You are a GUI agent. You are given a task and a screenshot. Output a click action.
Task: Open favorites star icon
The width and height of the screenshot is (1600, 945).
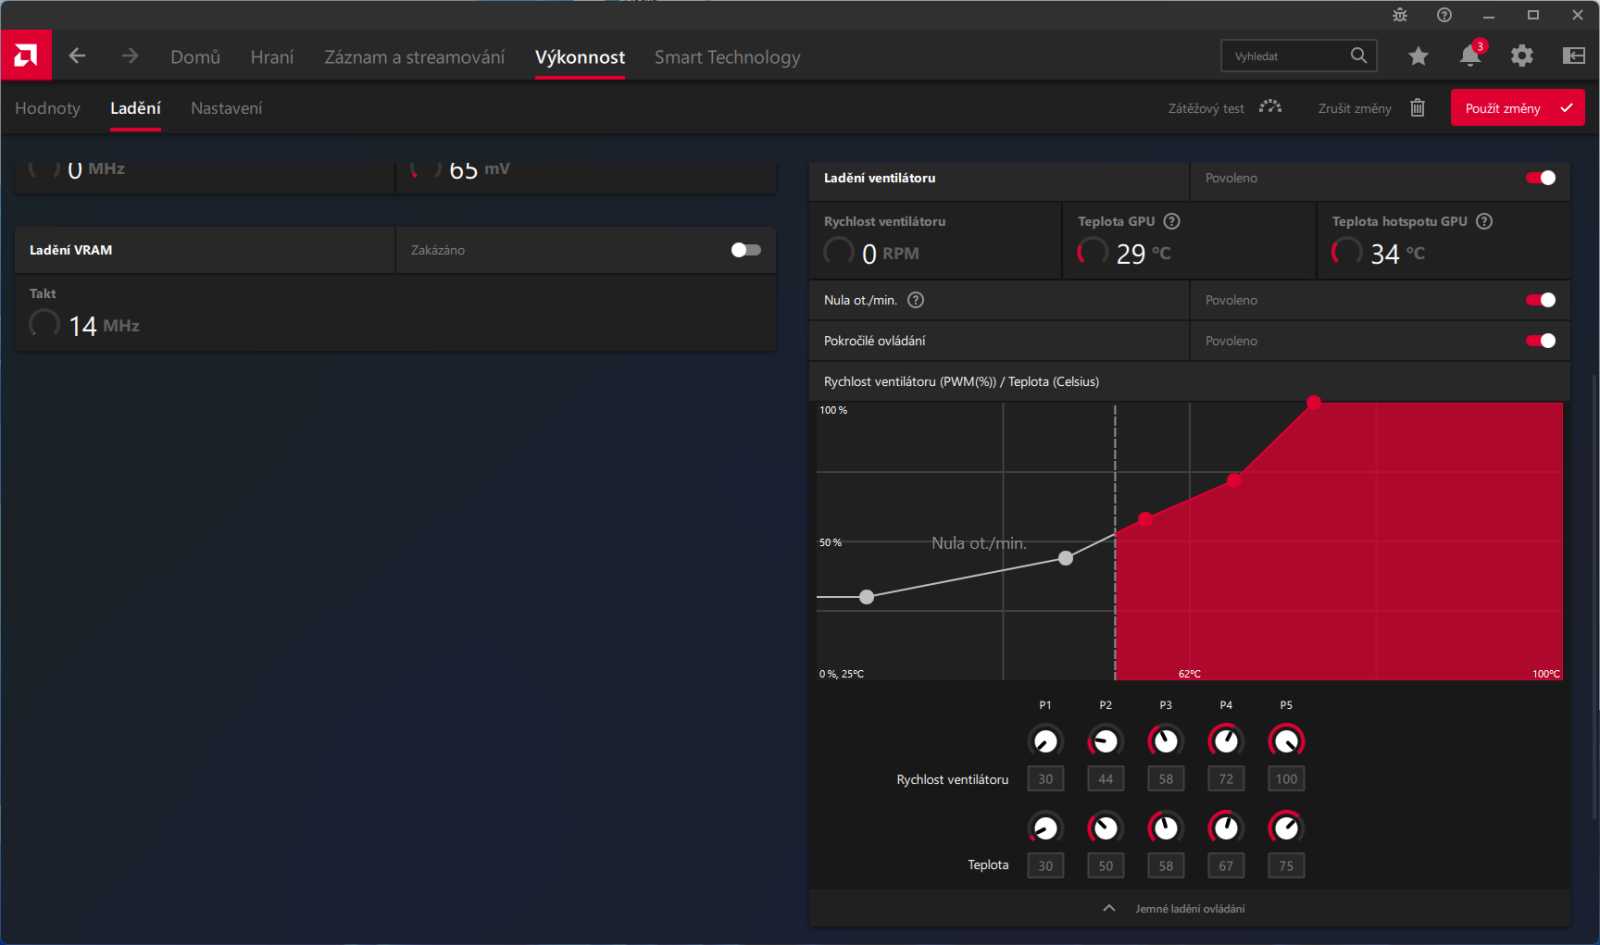pos(1418,56)
